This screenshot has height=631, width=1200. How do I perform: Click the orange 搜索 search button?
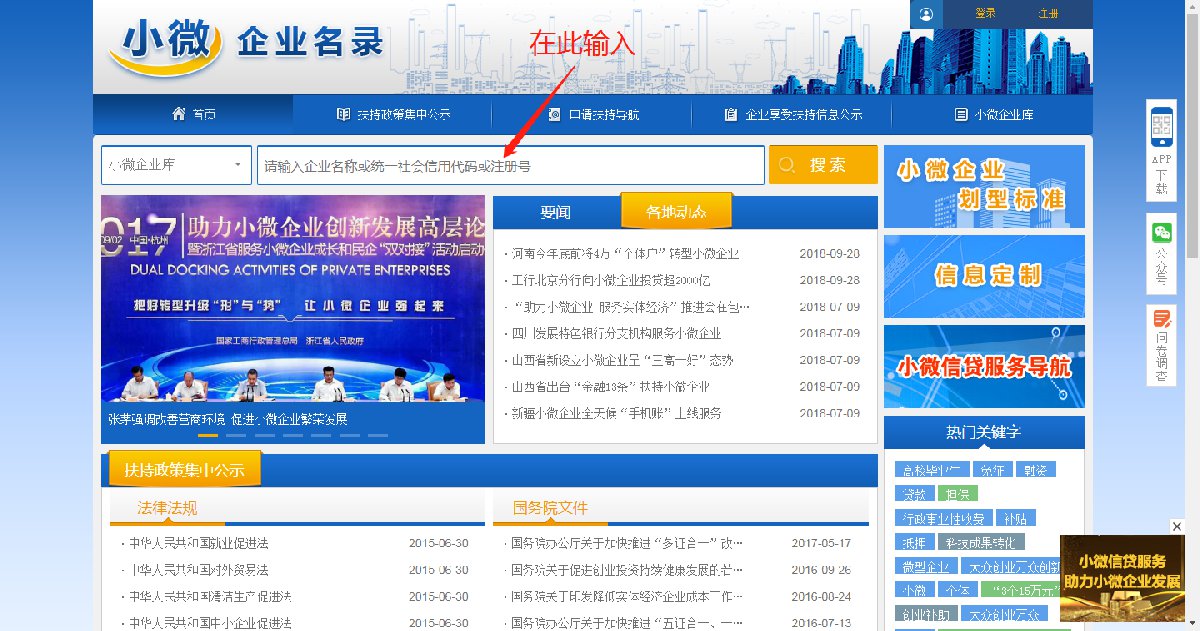pyautogui.click(x=823, y=165)
